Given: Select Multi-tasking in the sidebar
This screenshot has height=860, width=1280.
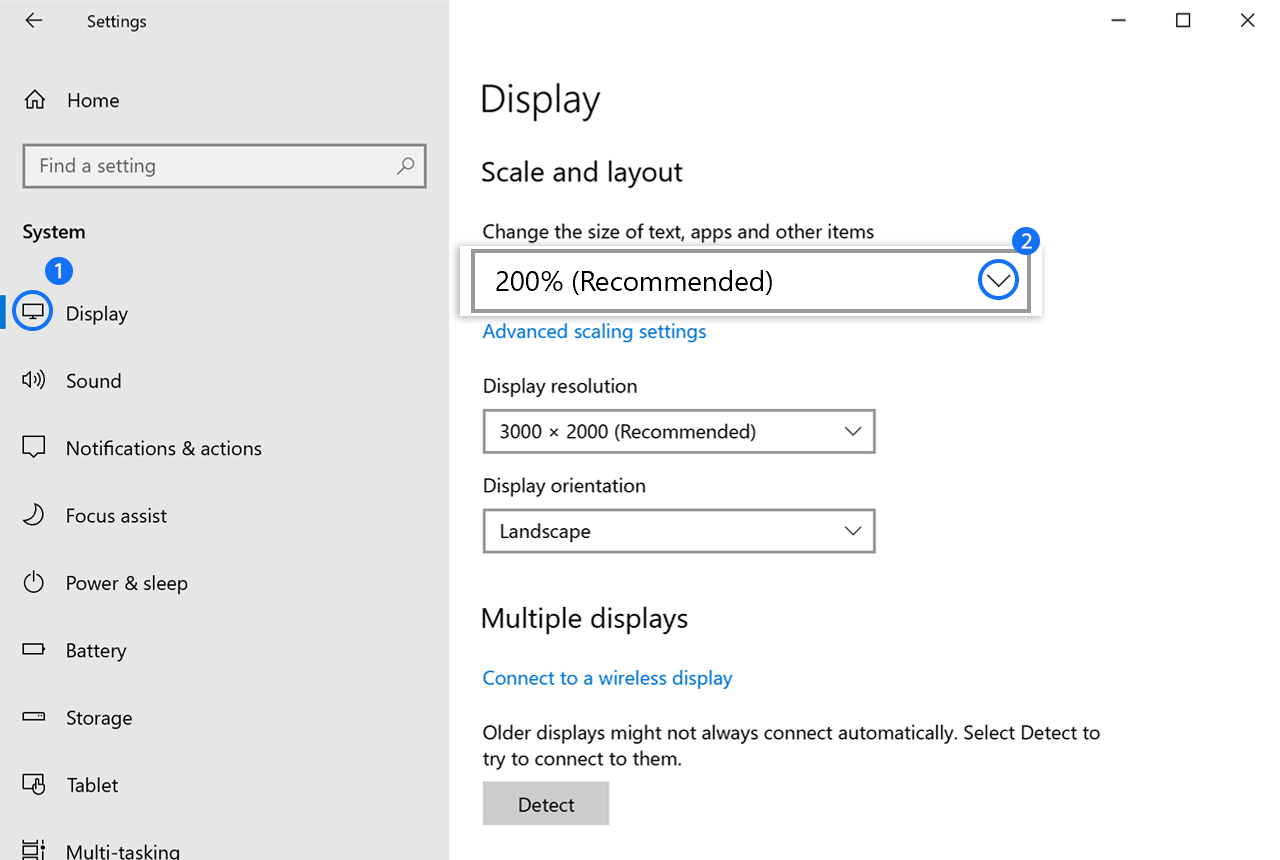Looking at the screenshot, I should tap(122, 851).
